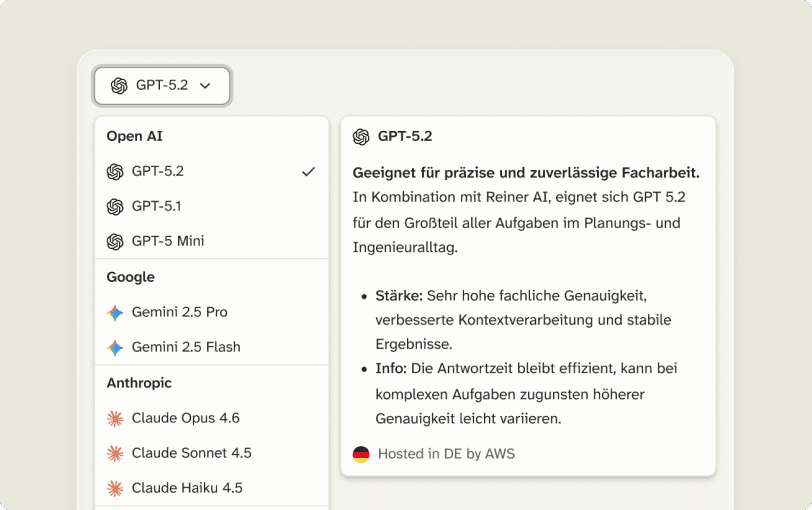Screen dimensions: 812x510
Task: Switch to Gemini 2.5 Pro
Action: click(x=180, y=312)
